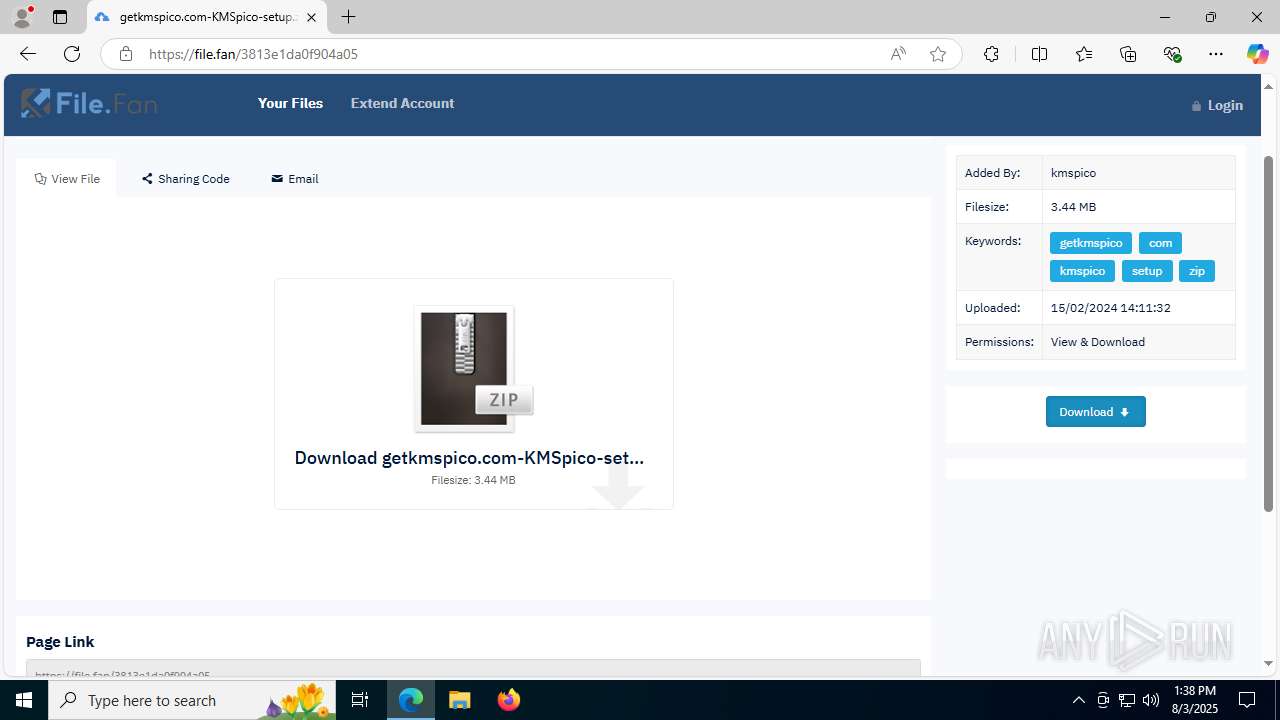Toggle Split screen icon
This screenshot has height=720, width=1280.
click(1039, 54)
